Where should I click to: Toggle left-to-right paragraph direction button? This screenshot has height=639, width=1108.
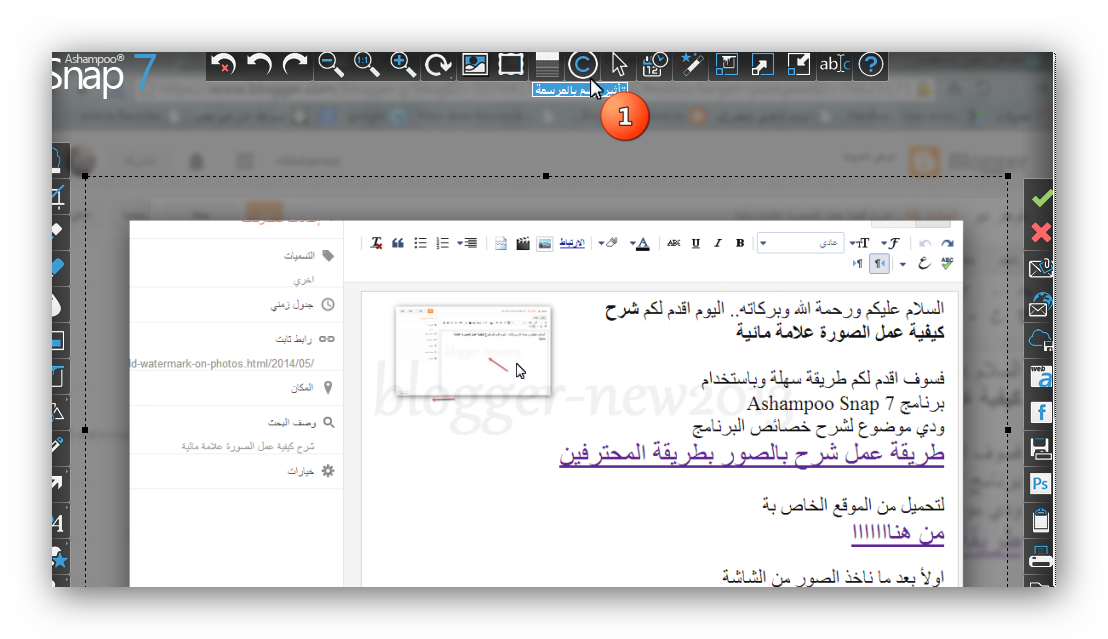click(x=857, y=264)
